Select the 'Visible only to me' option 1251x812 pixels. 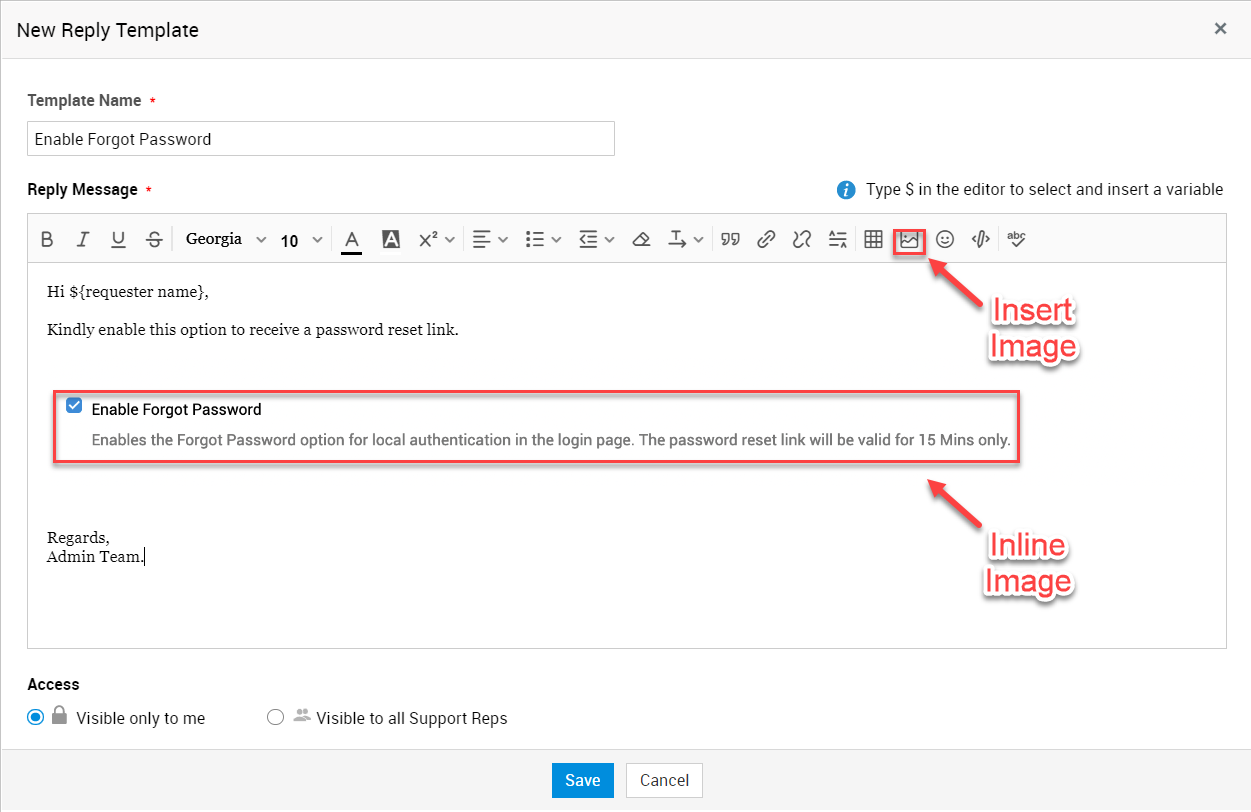tap(36, 717)
